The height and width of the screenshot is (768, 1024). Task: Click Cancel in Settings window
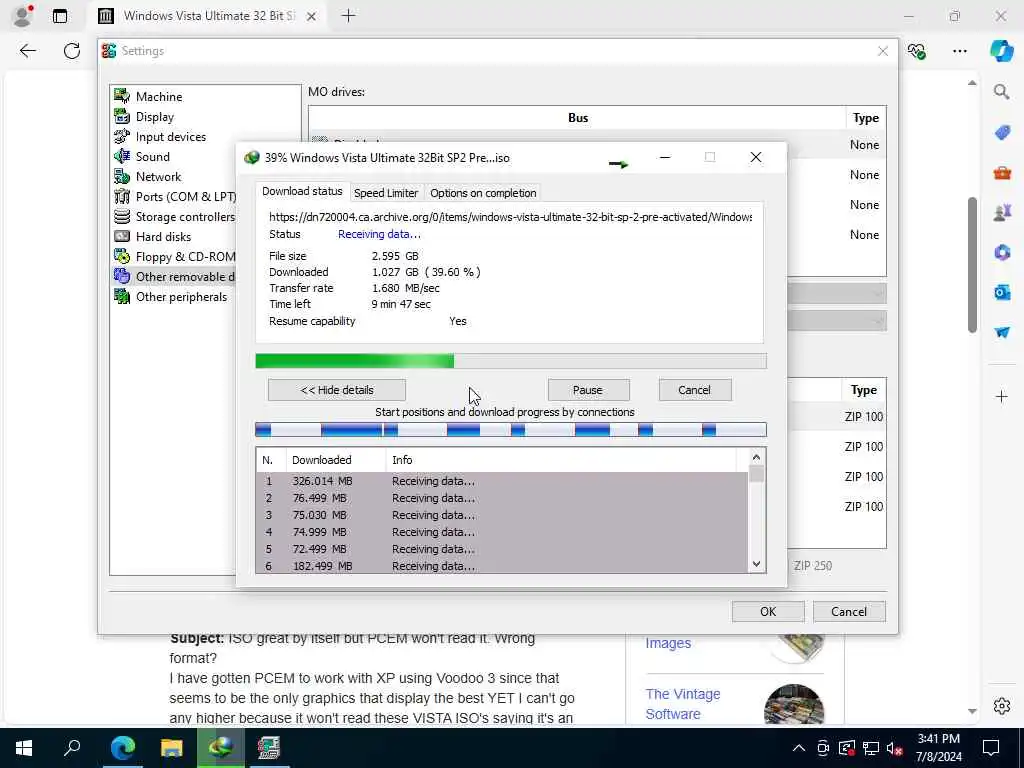point(849,611)
